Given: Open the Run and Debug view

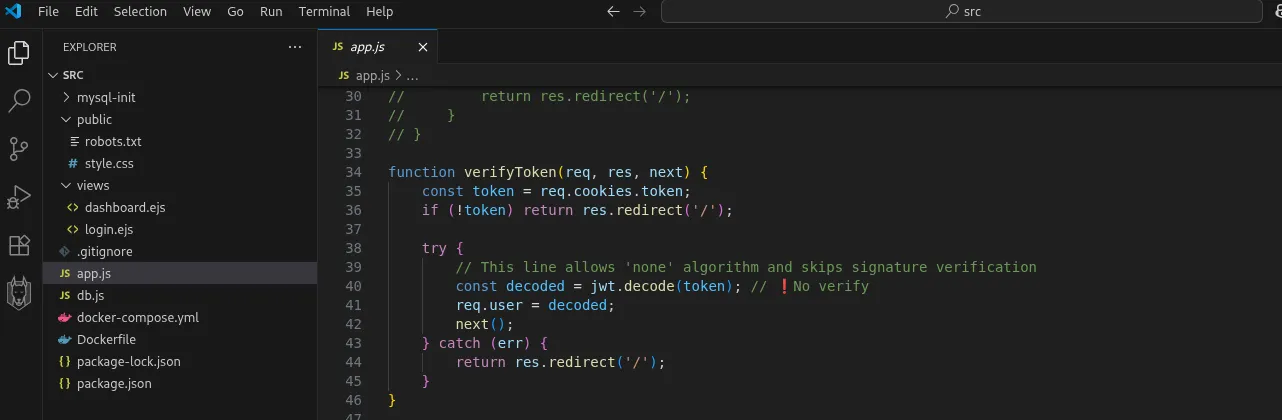Looking at the screenshot, I should point(18,197).
